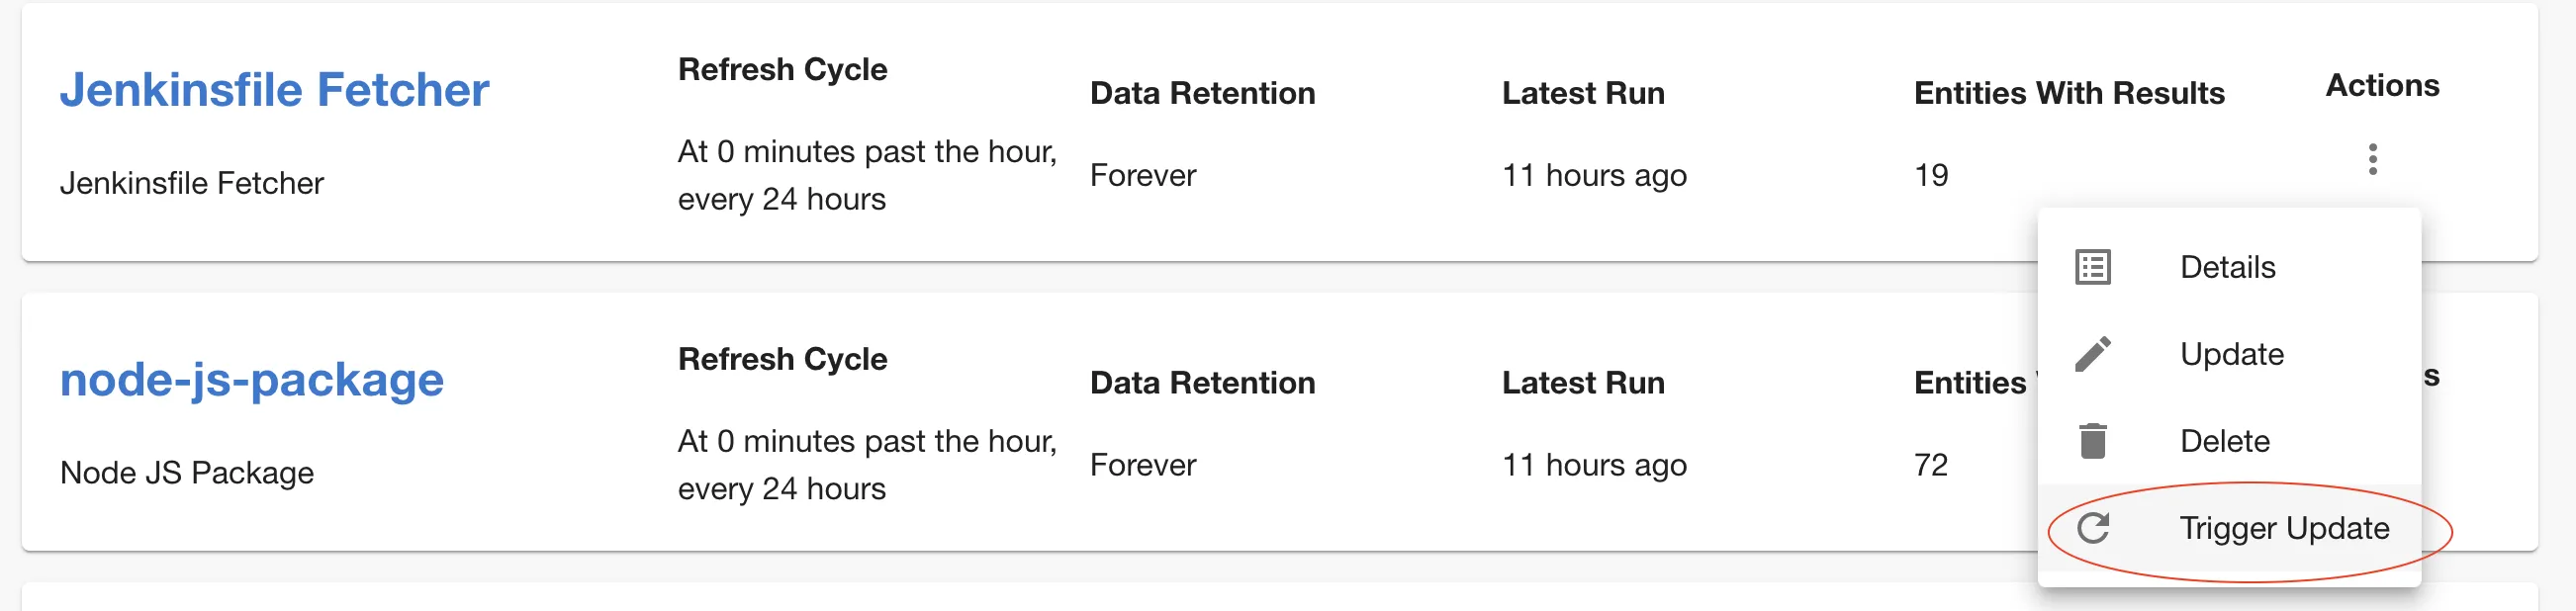Pick Delete from the actions menu
This screenshot has height=611, width=2576.
2224,441
